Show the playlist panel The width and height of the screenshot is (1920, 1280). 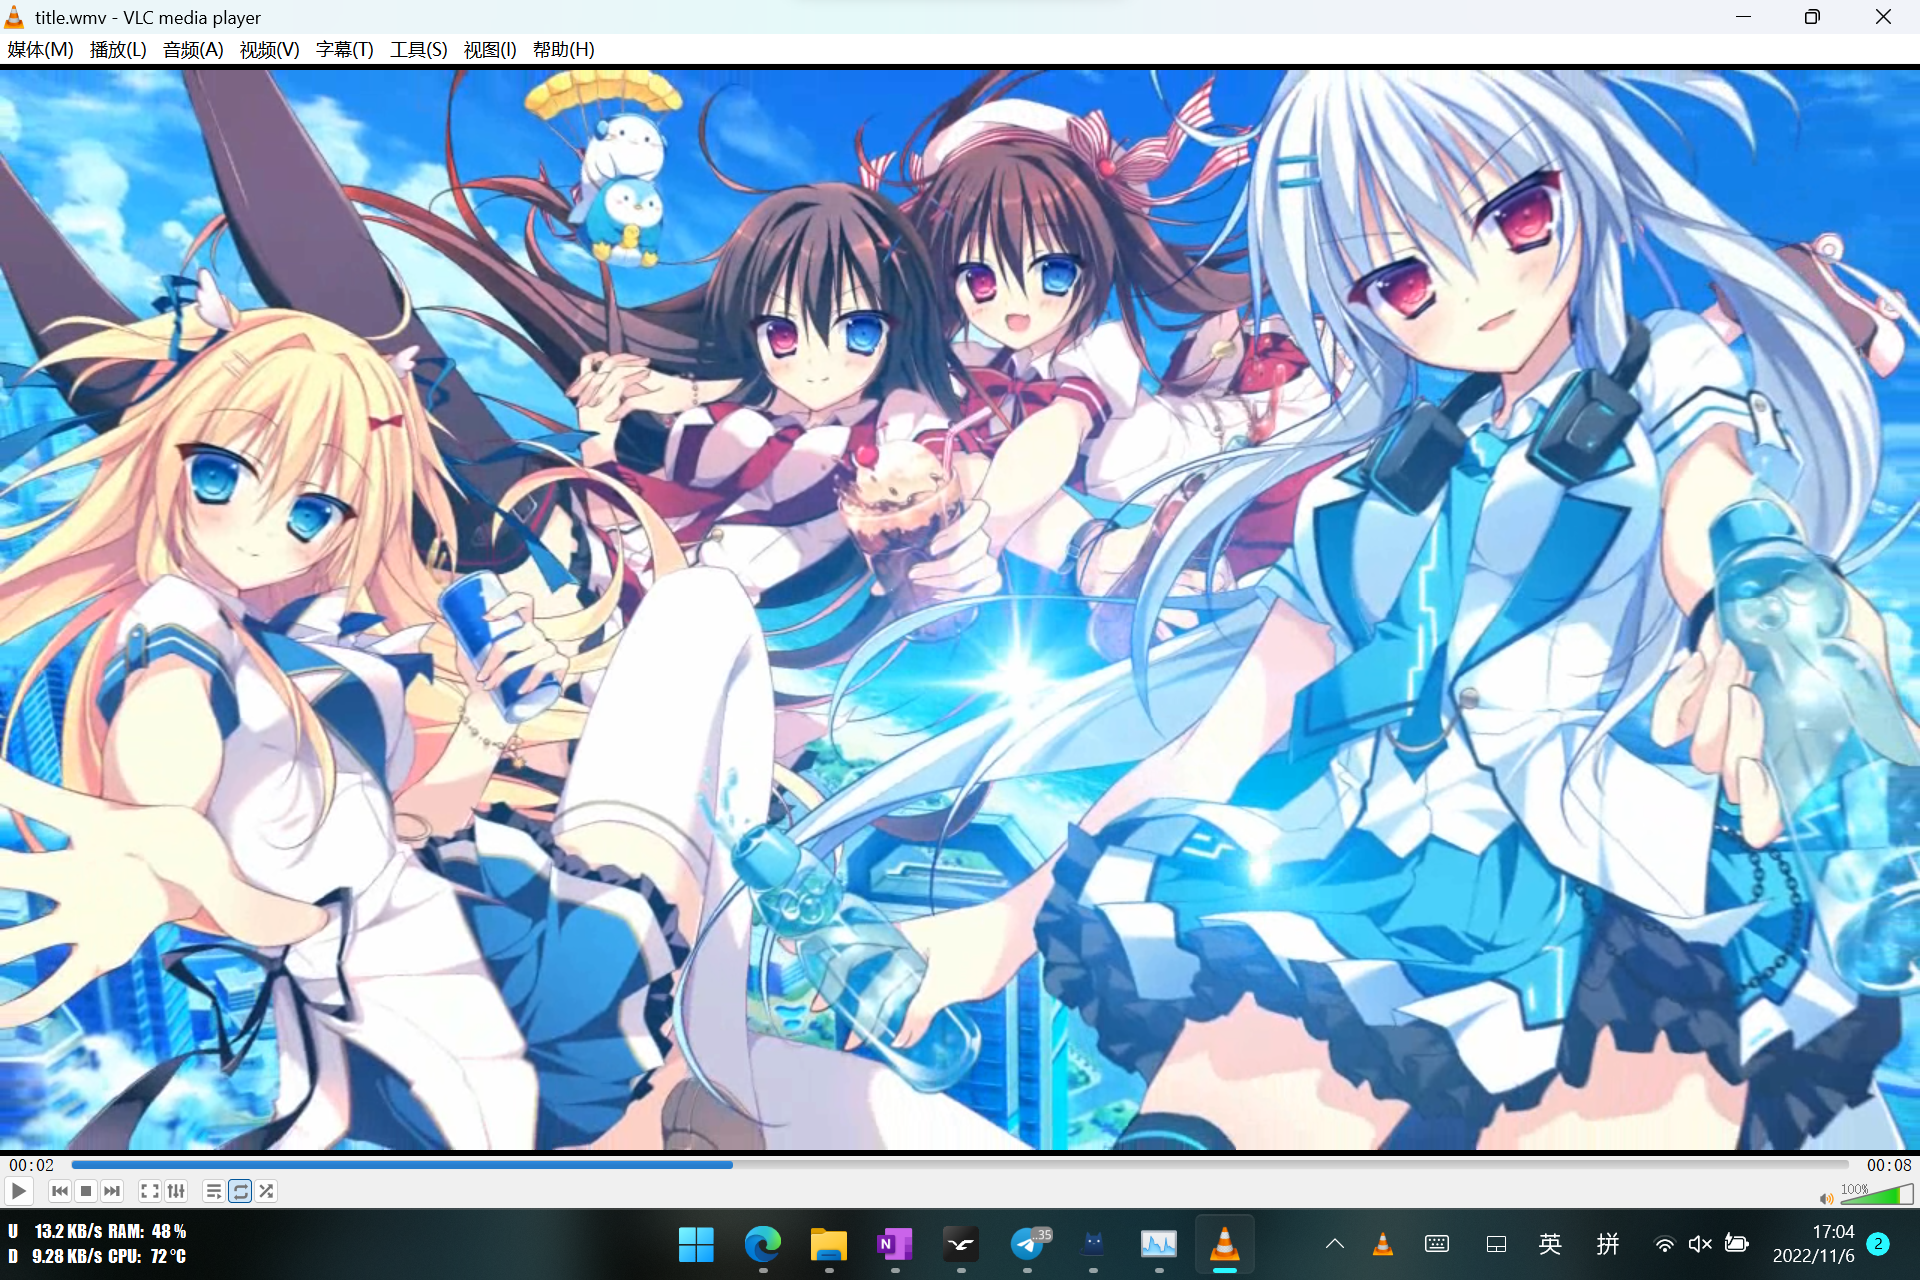[213, 1191]
